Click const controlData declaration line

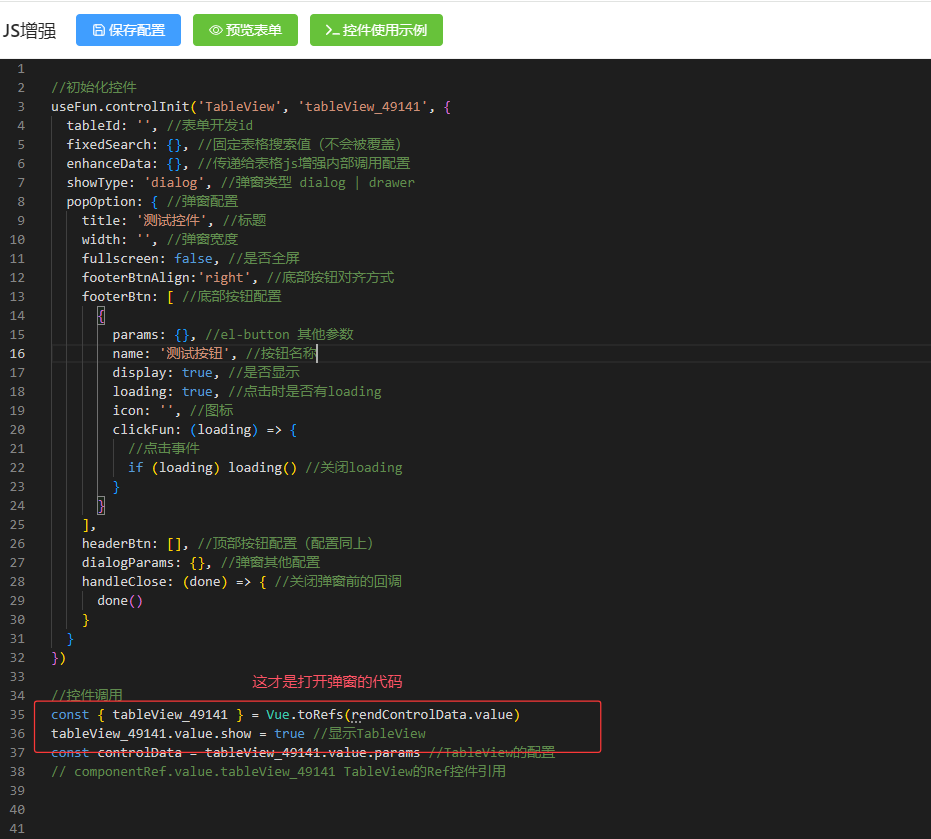[303, 752]
